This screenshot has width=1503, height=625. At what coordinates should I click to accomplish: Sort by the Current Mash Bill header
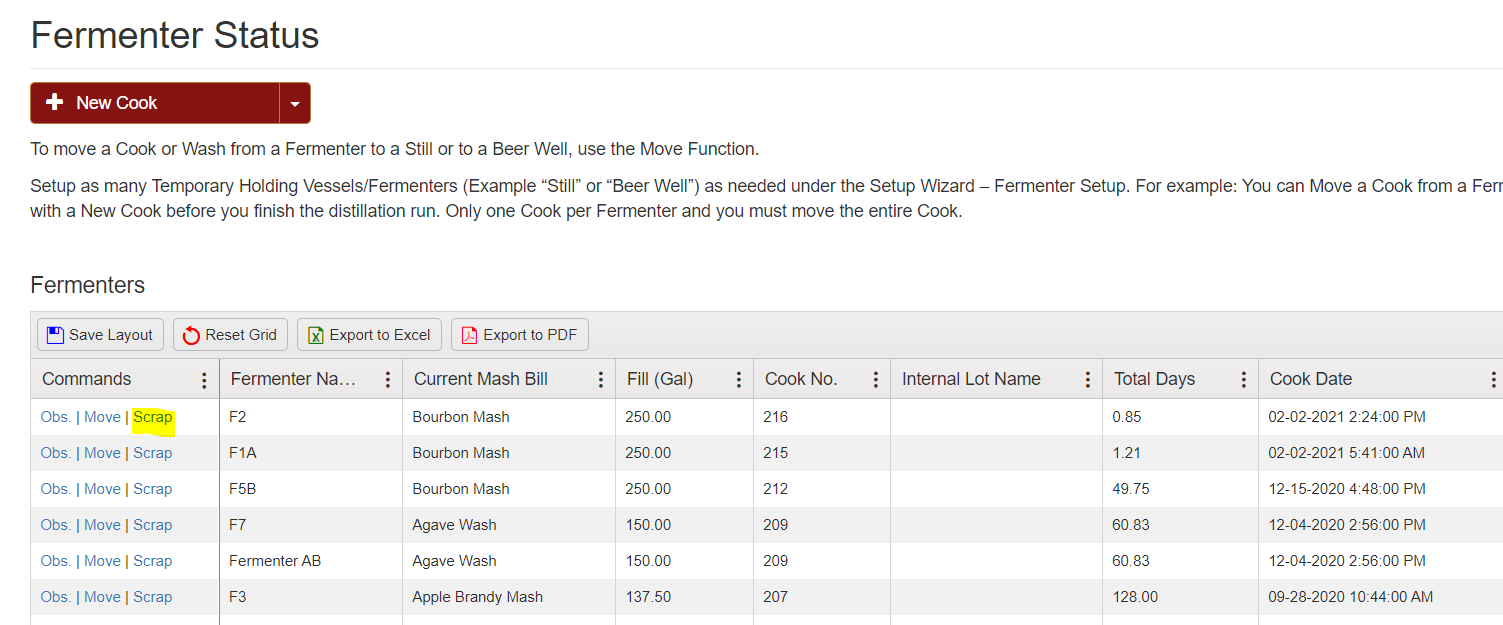(481, 379)
